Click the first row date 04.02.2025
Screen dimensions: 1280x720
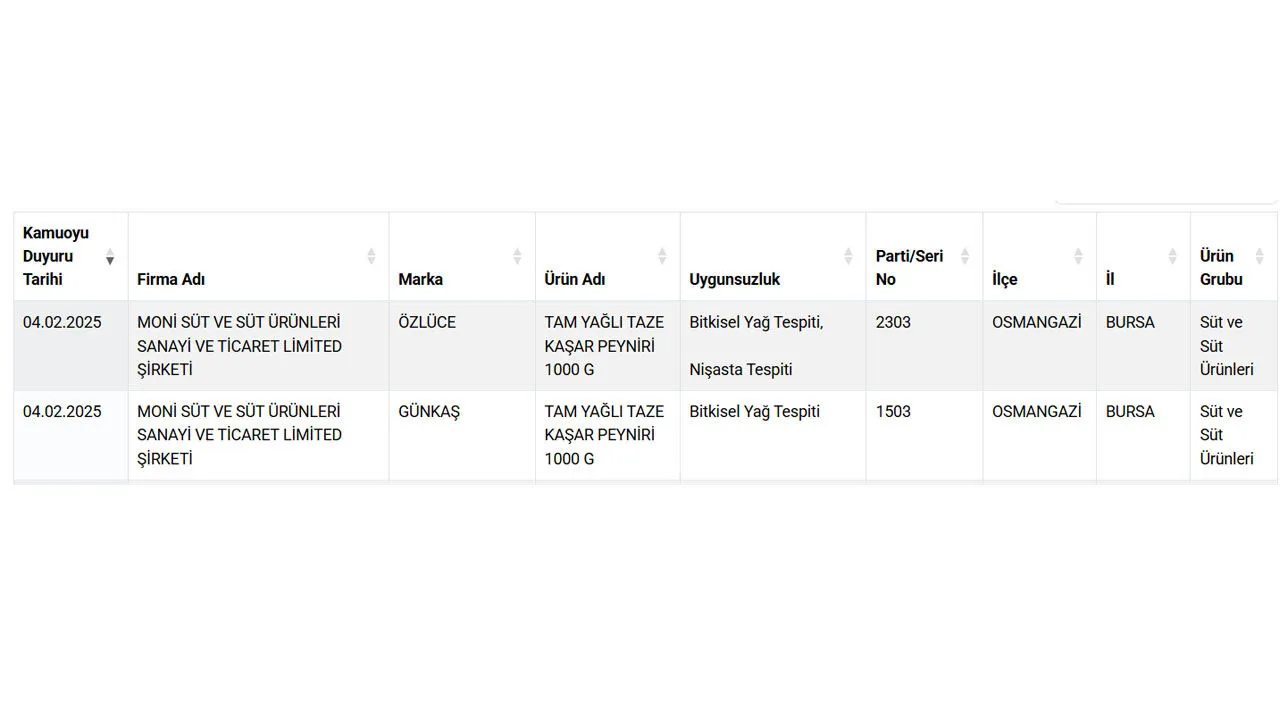[62, 322]
